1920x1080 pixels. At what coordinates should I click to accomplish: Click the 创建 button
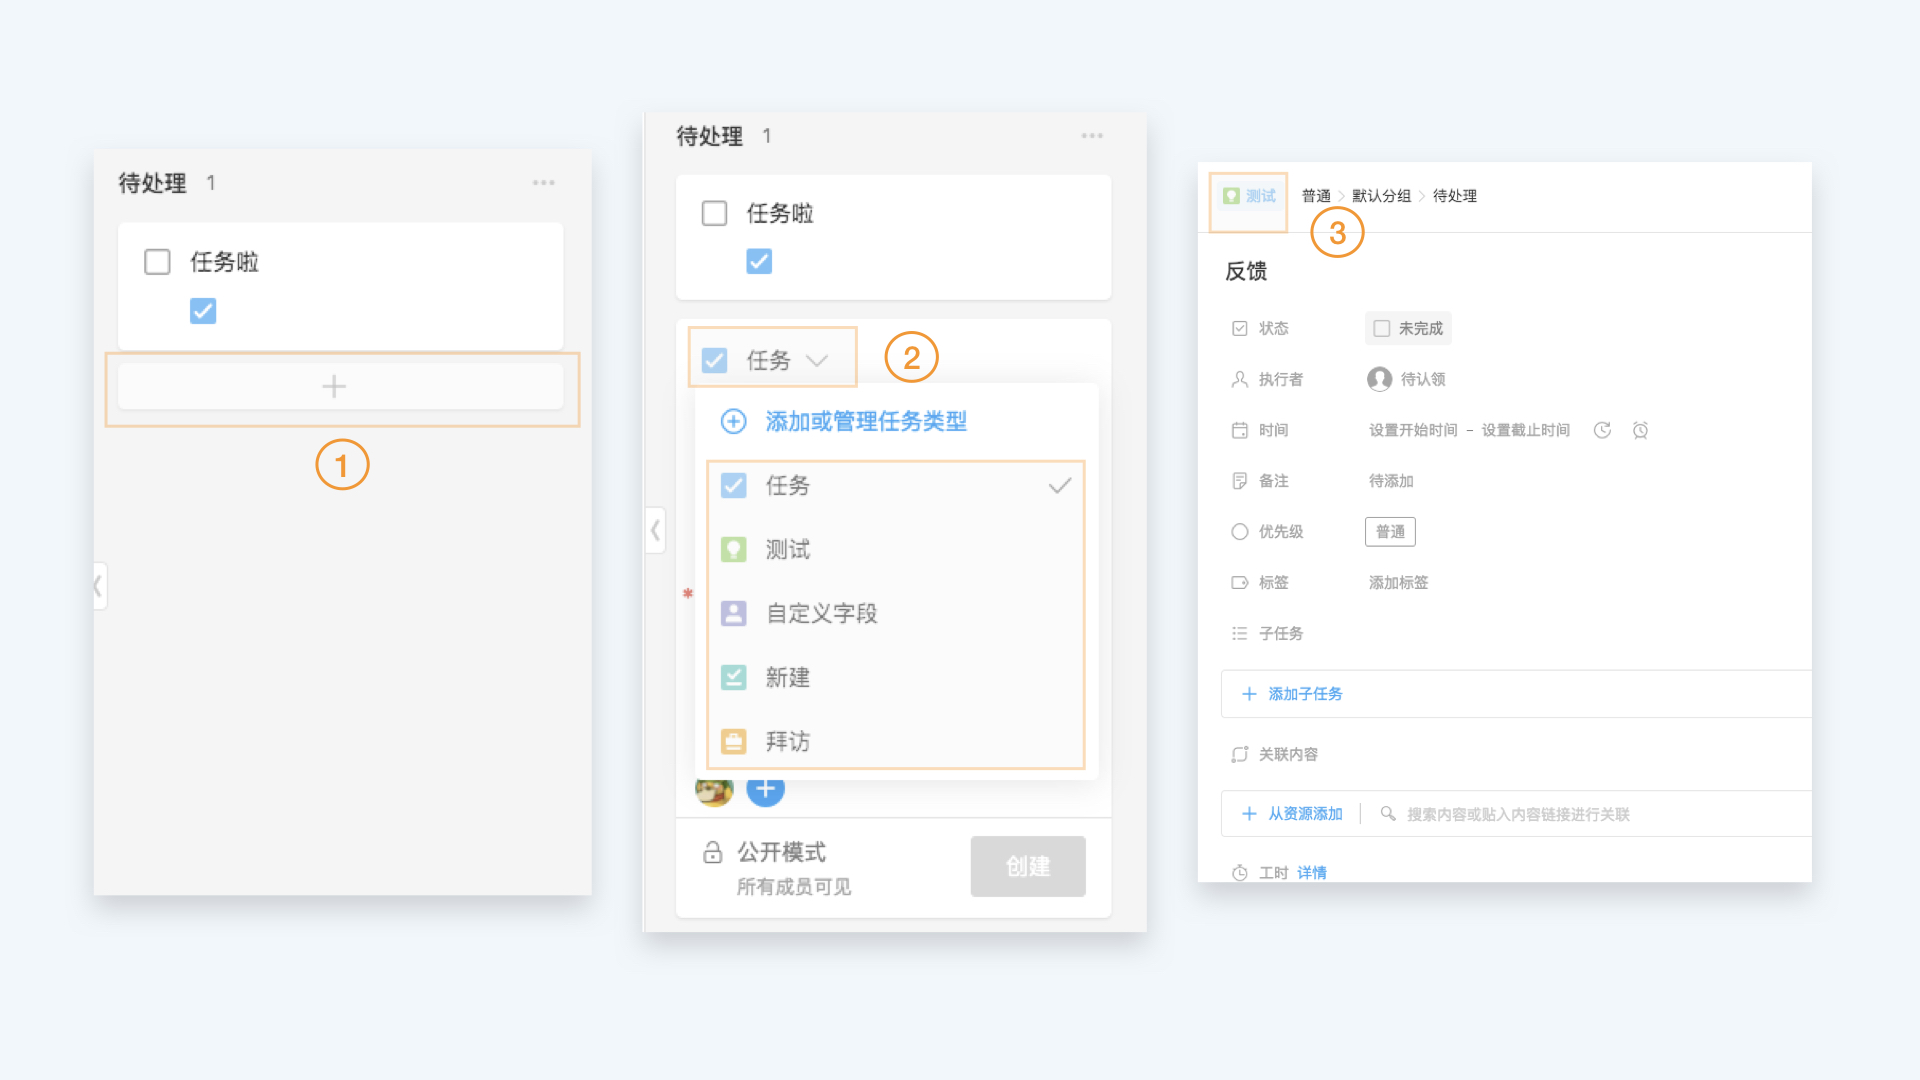[x=1028, y=866]
